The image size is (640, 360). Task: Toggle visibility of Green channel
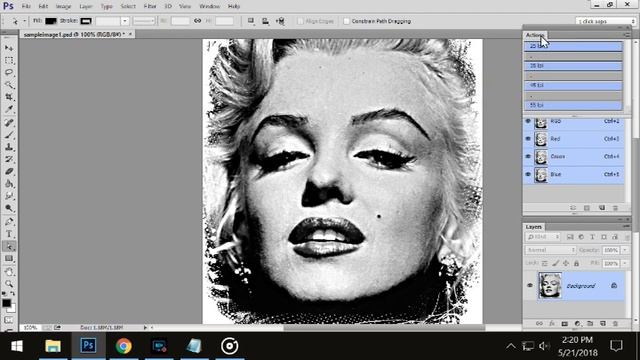pos(528,156)
